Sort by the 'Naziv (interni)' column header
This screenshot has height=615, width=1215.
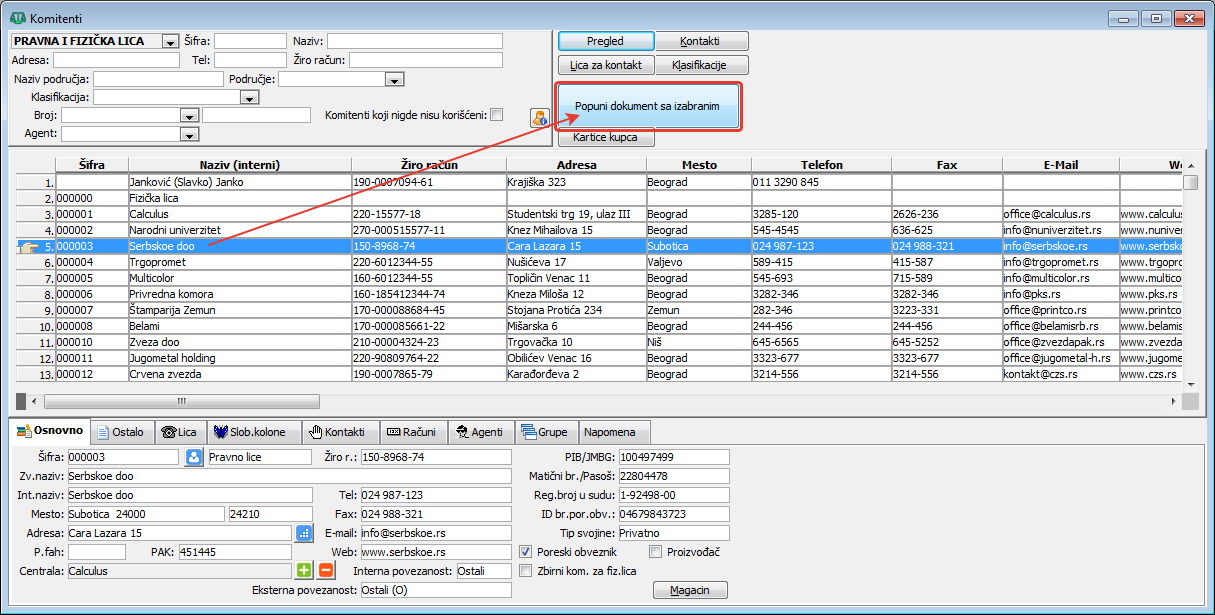pyautogui.click(x=240, y=165)
